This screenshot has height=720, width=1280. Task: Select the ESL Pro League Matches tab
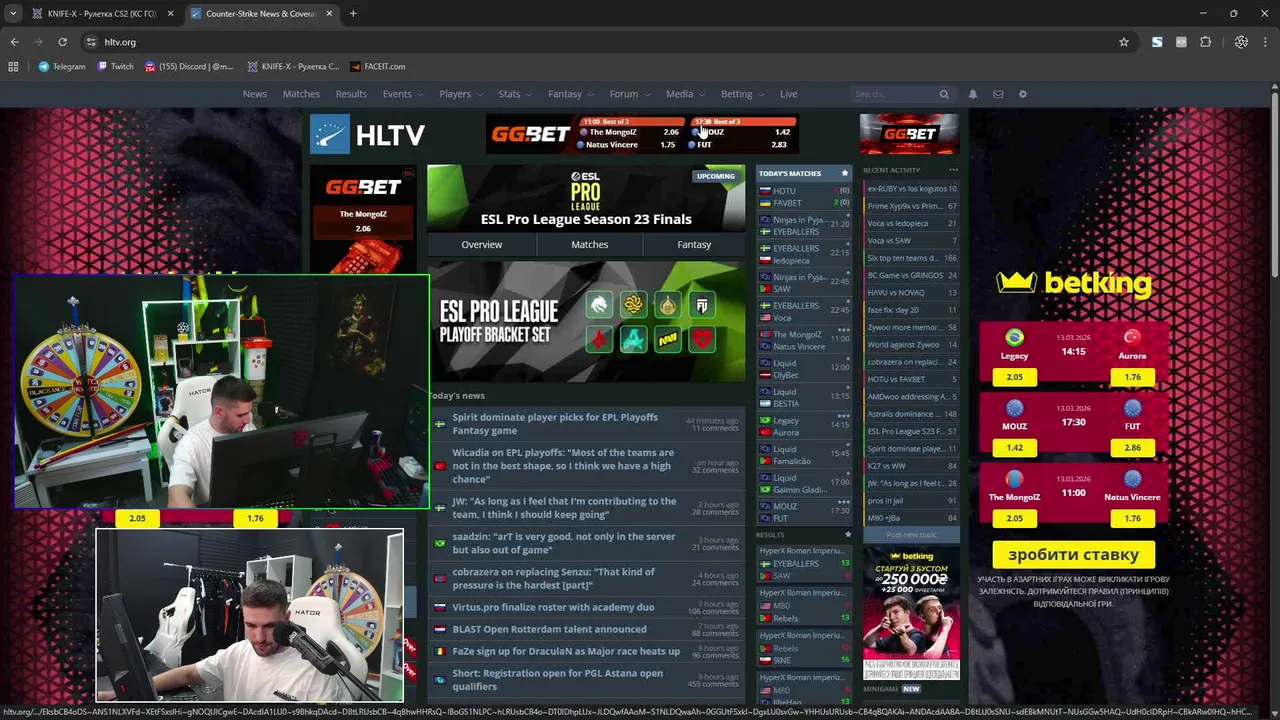click(590, 244)
